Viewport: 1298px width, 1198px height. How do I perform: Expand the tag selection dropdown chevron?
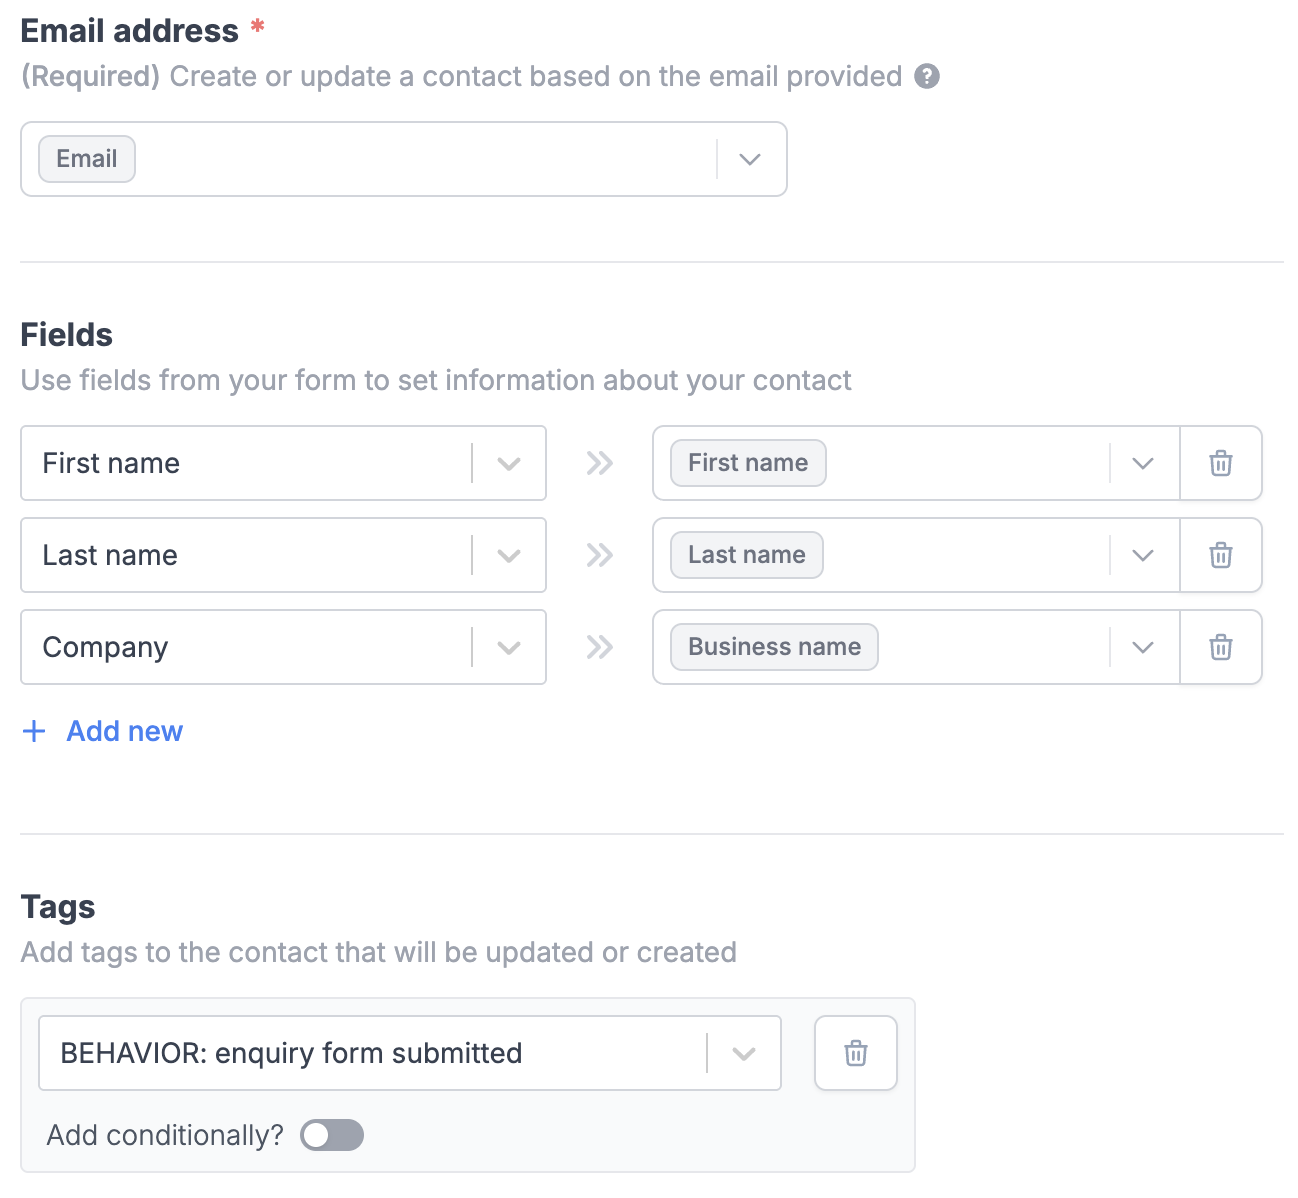tap(743, 1053)
